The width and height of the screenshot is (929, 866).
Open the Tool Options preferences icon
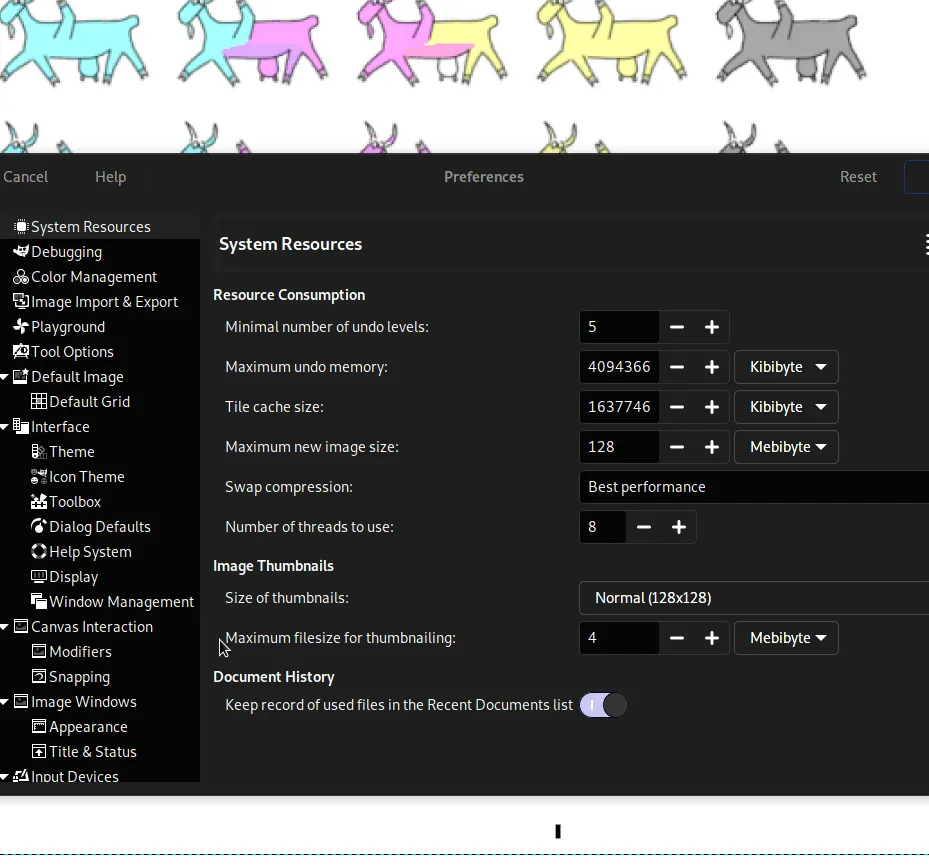point(20,352)
